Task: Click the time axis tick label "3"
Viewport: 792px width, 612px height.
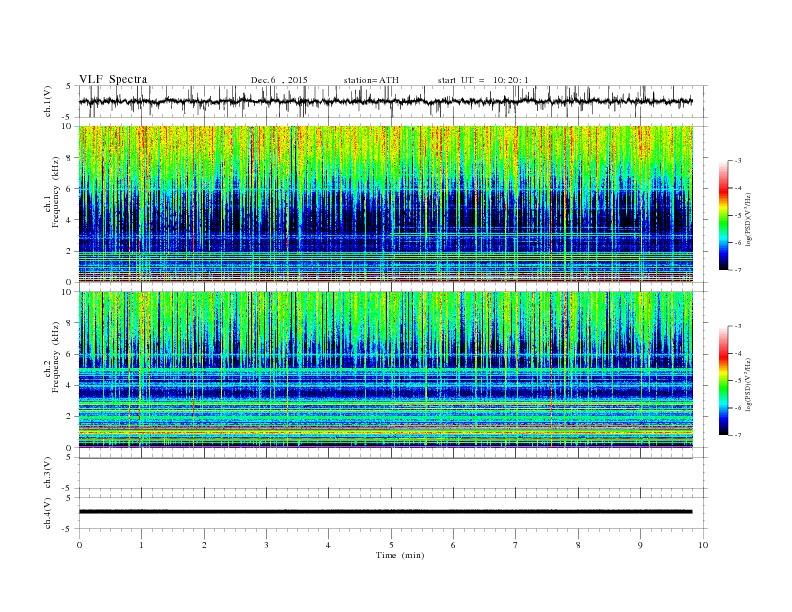Action: [266, 545]
